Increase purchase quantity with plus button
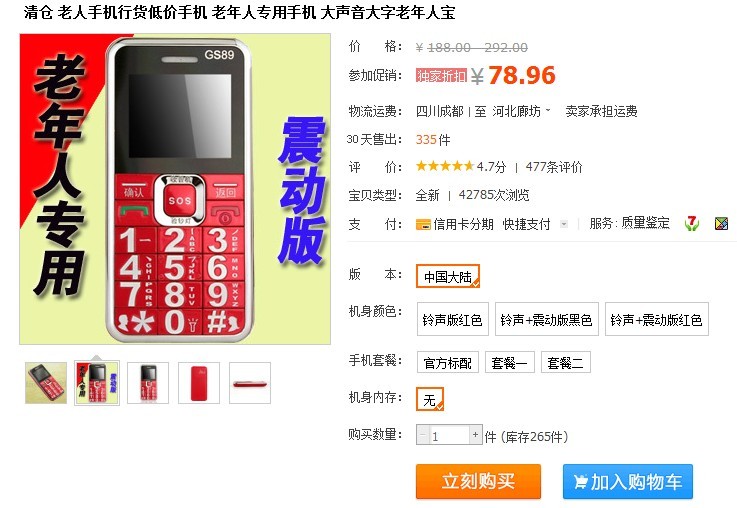 tap(475, 435)
